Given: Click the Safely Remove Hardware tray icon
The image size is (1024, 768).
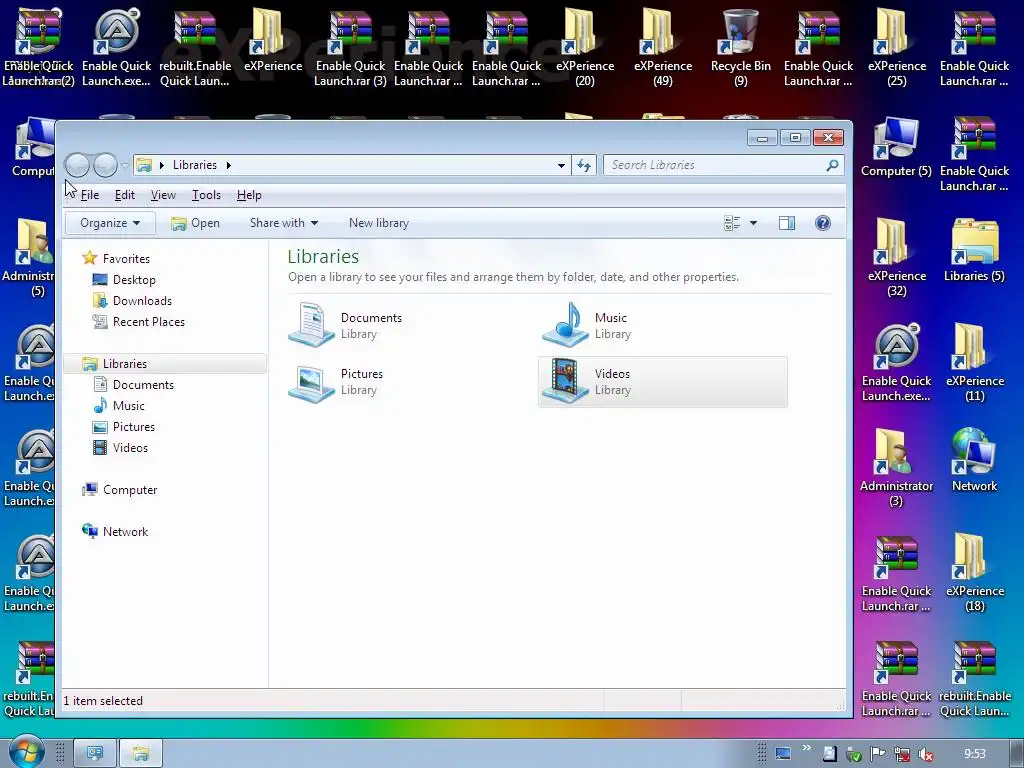Looking at the screenshot, I should point(854,754).
